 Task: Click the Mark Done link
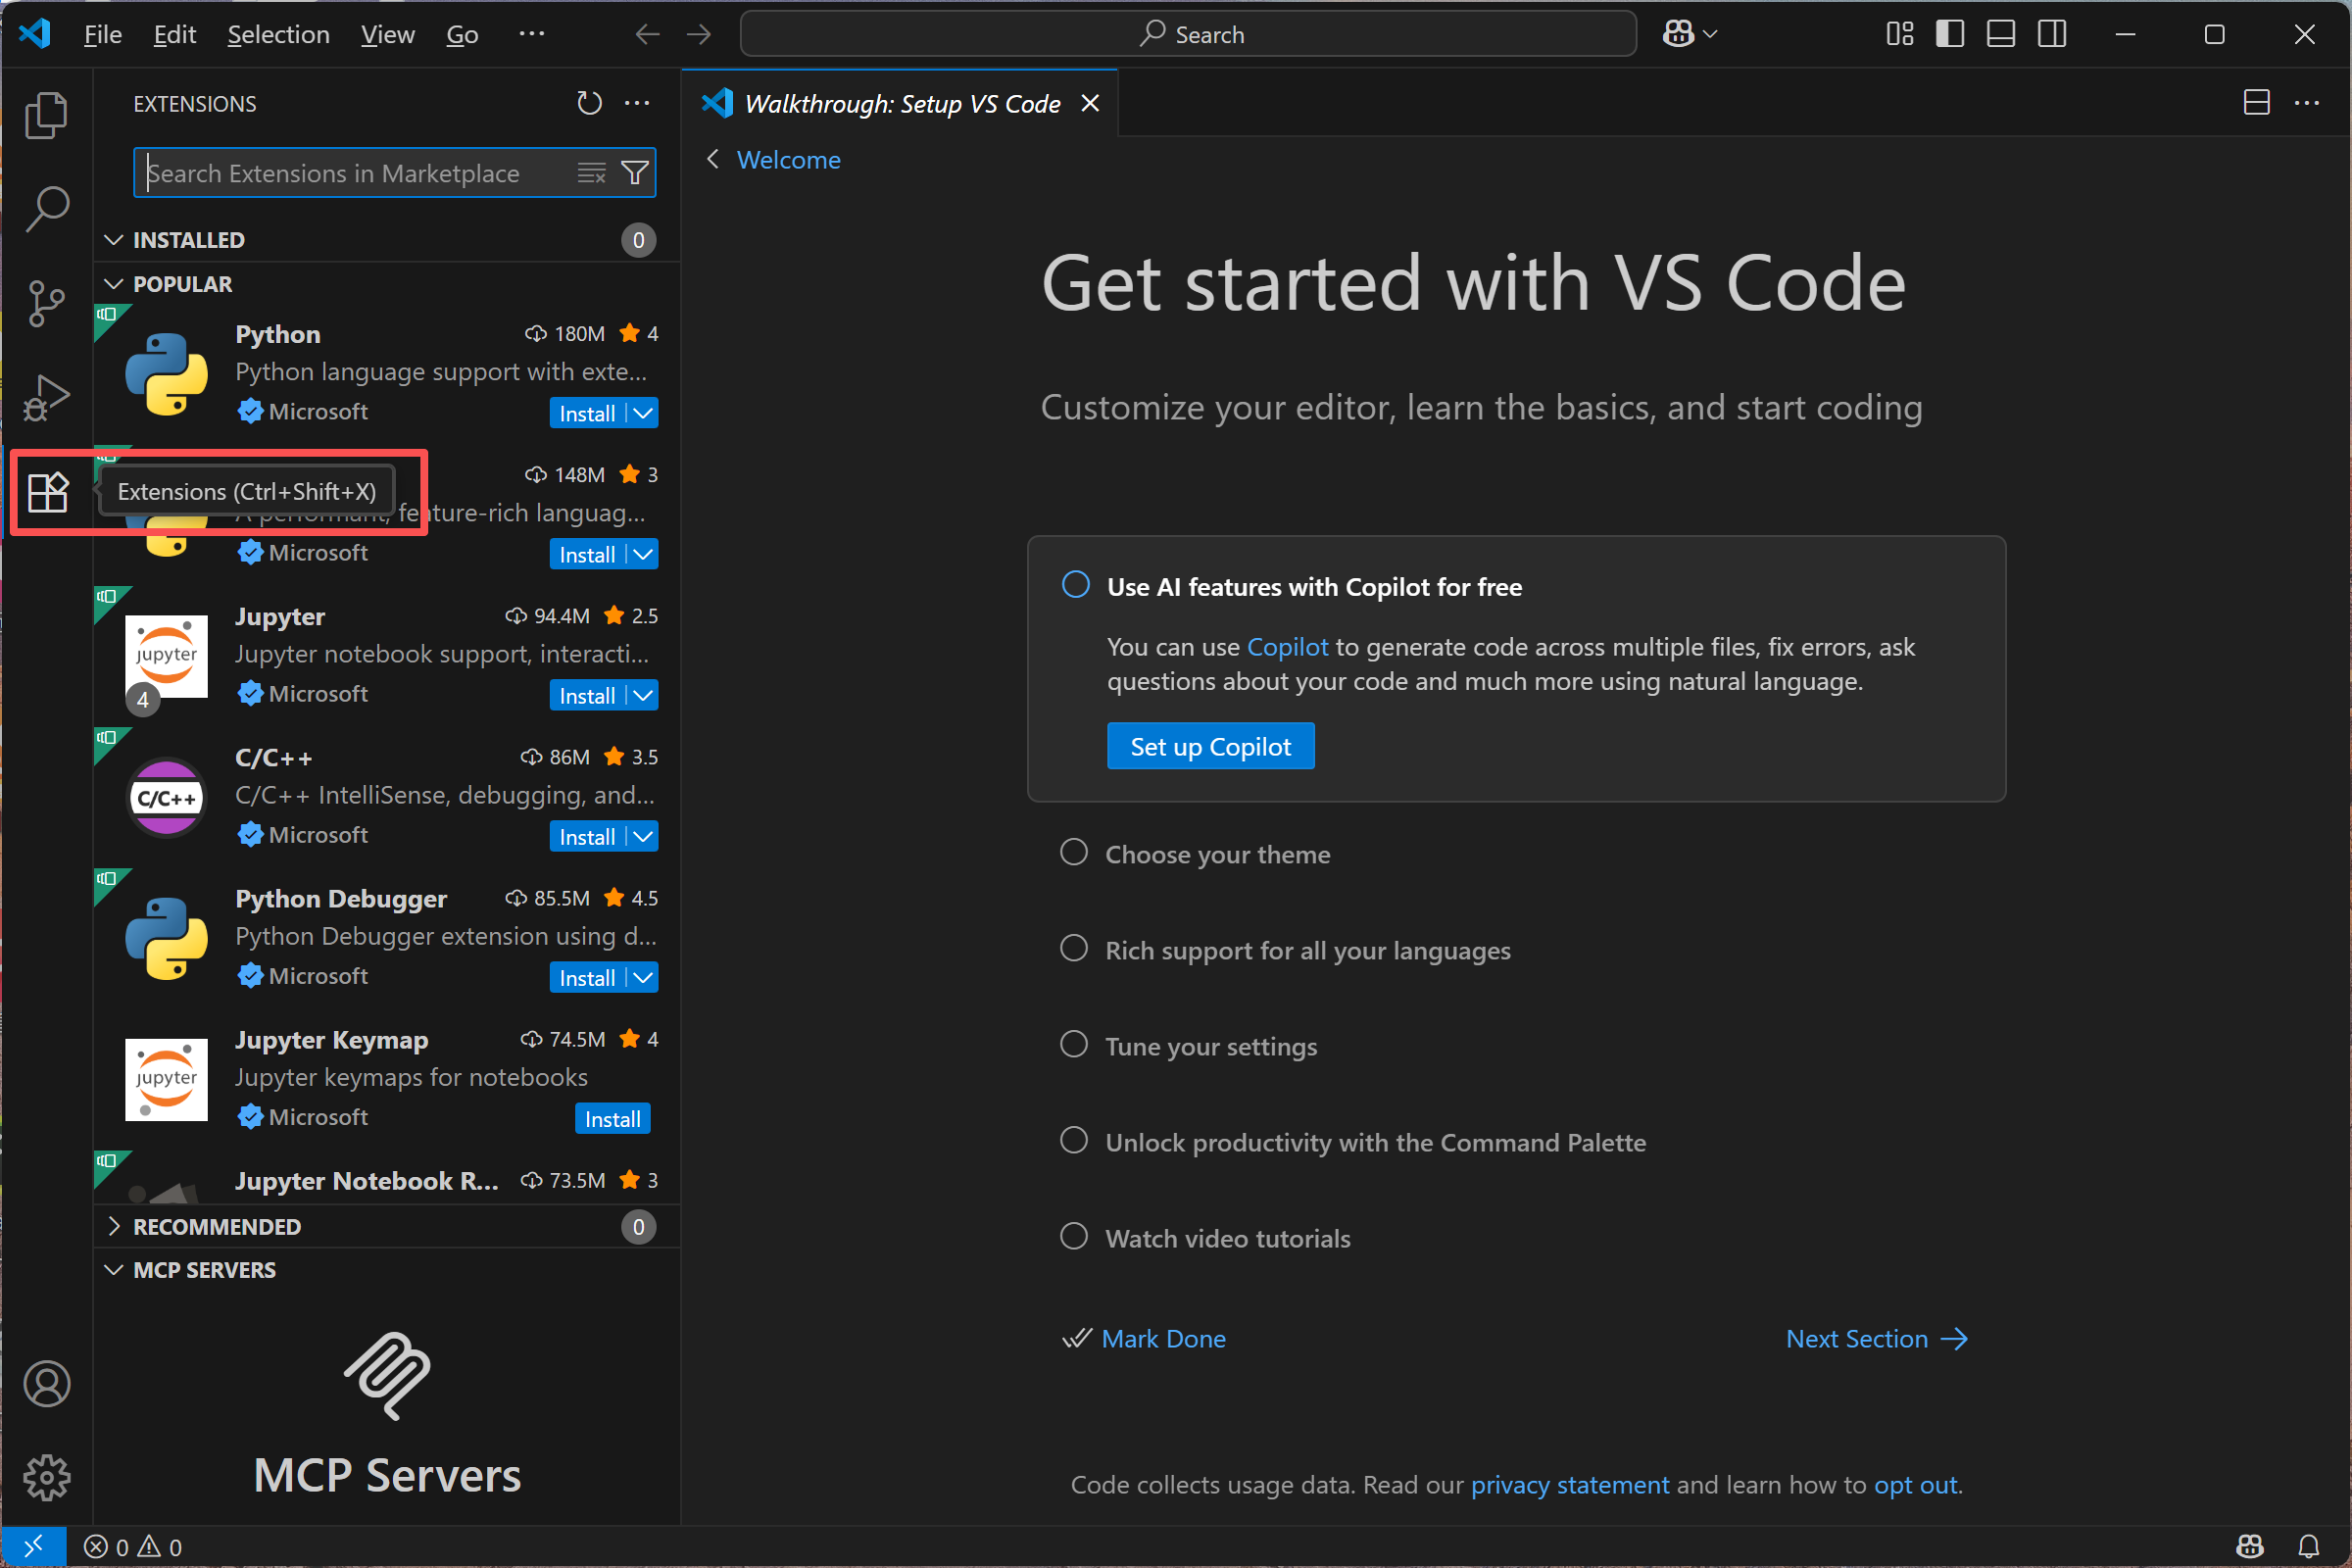(x=1163, y=1338)
